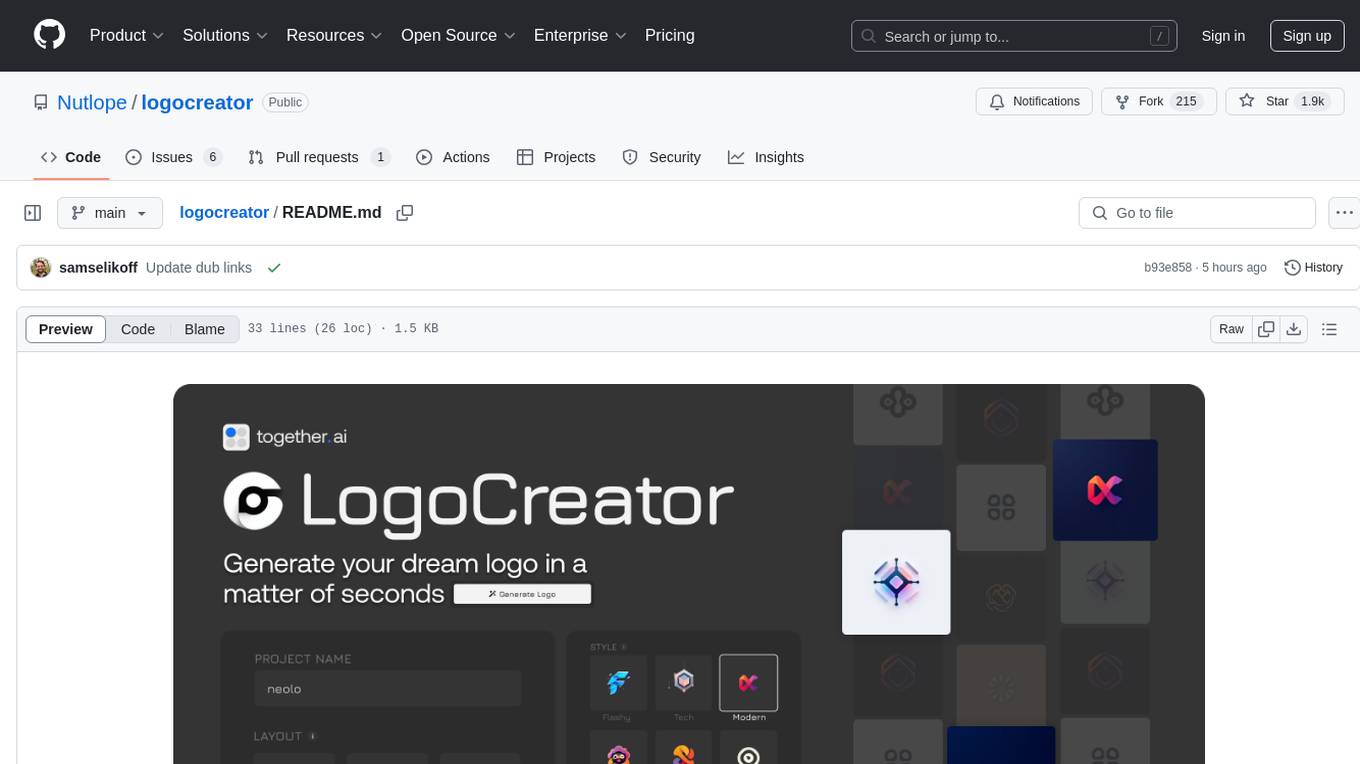1360x764 pixels.
Task: Select the Code view
Action: 138,329
